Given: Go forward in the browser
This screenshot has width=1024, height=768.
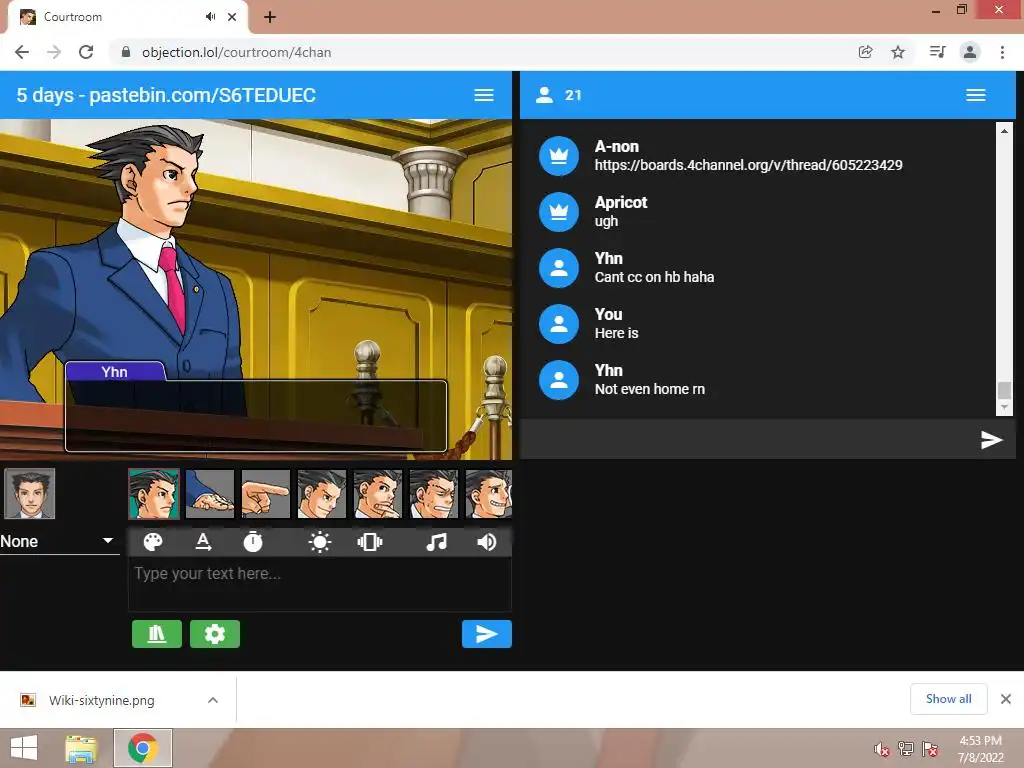Looking at the screenshot, I should tap(54, 52).
